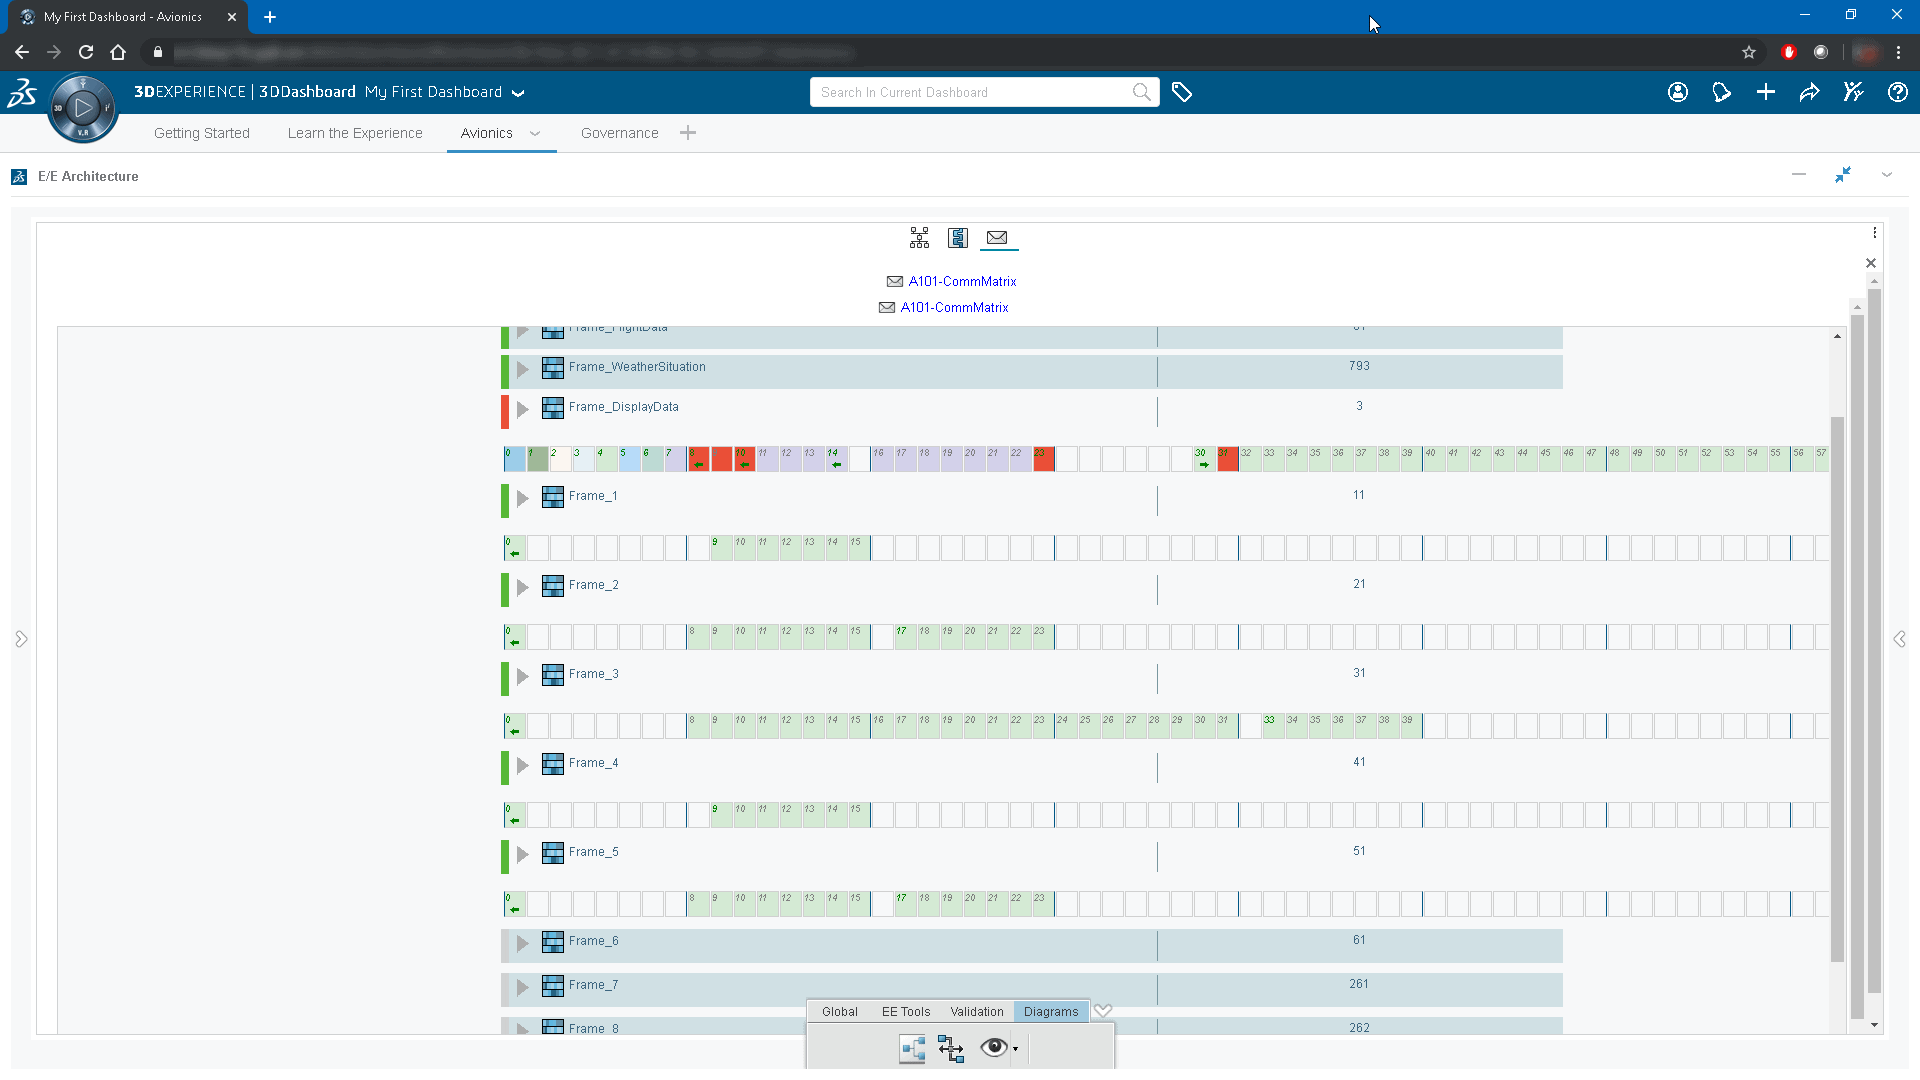Toggle Frame_3 row expand arrow
Image resolution: width=1920 pixels, height=1080 pixels.
[x=524, y=675]
